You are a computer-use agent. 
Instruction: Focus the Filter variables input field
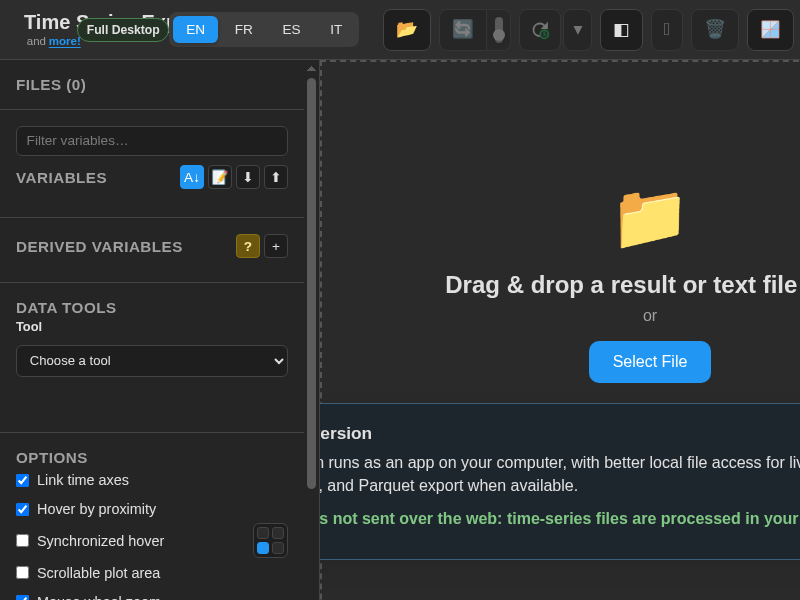coord(152,141)
